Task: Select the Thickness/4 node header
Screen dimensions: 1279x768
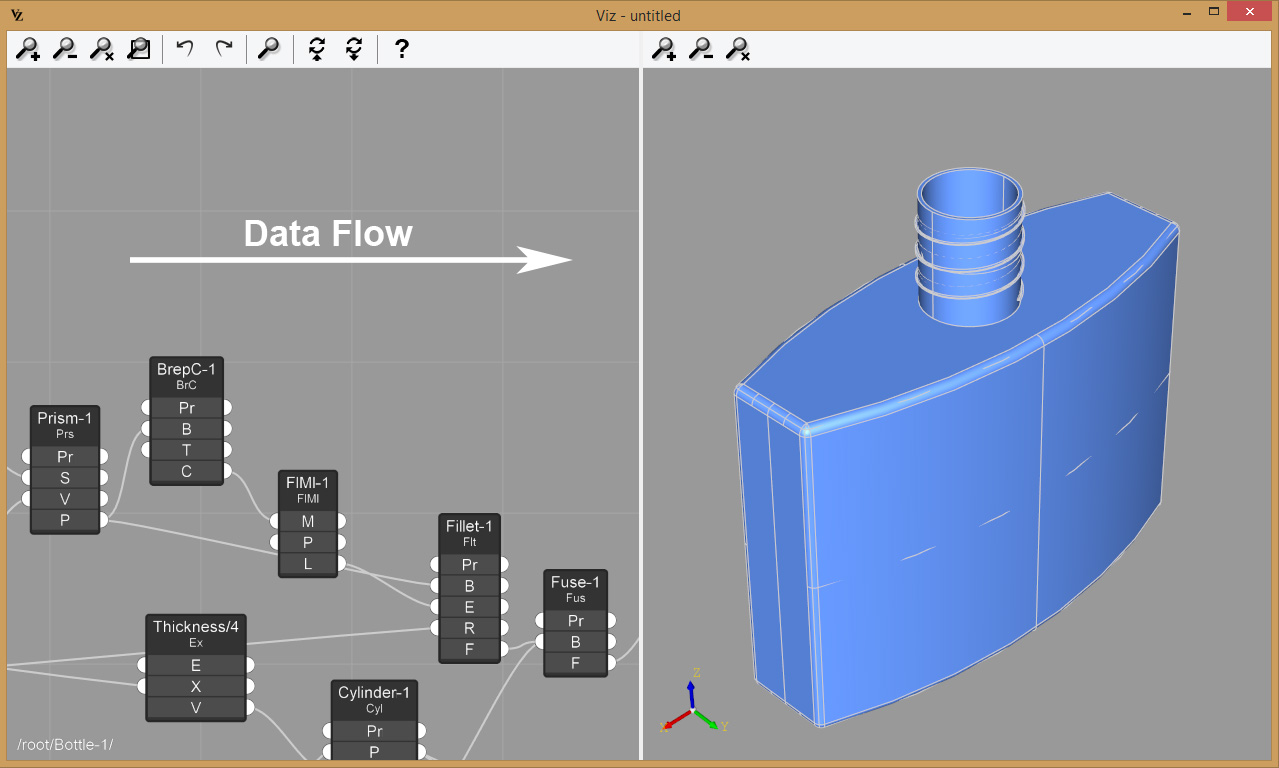Action: [196, 633]
